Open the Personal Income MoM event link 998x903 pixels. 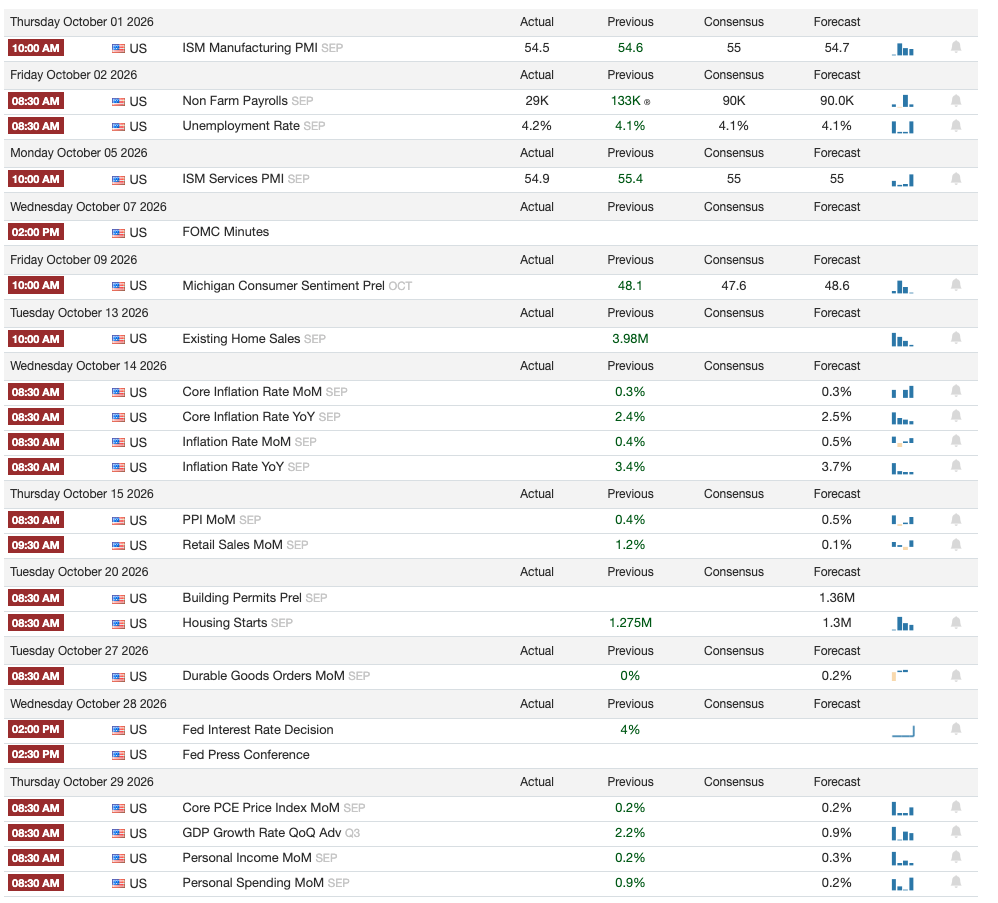[x=247, y=858]
